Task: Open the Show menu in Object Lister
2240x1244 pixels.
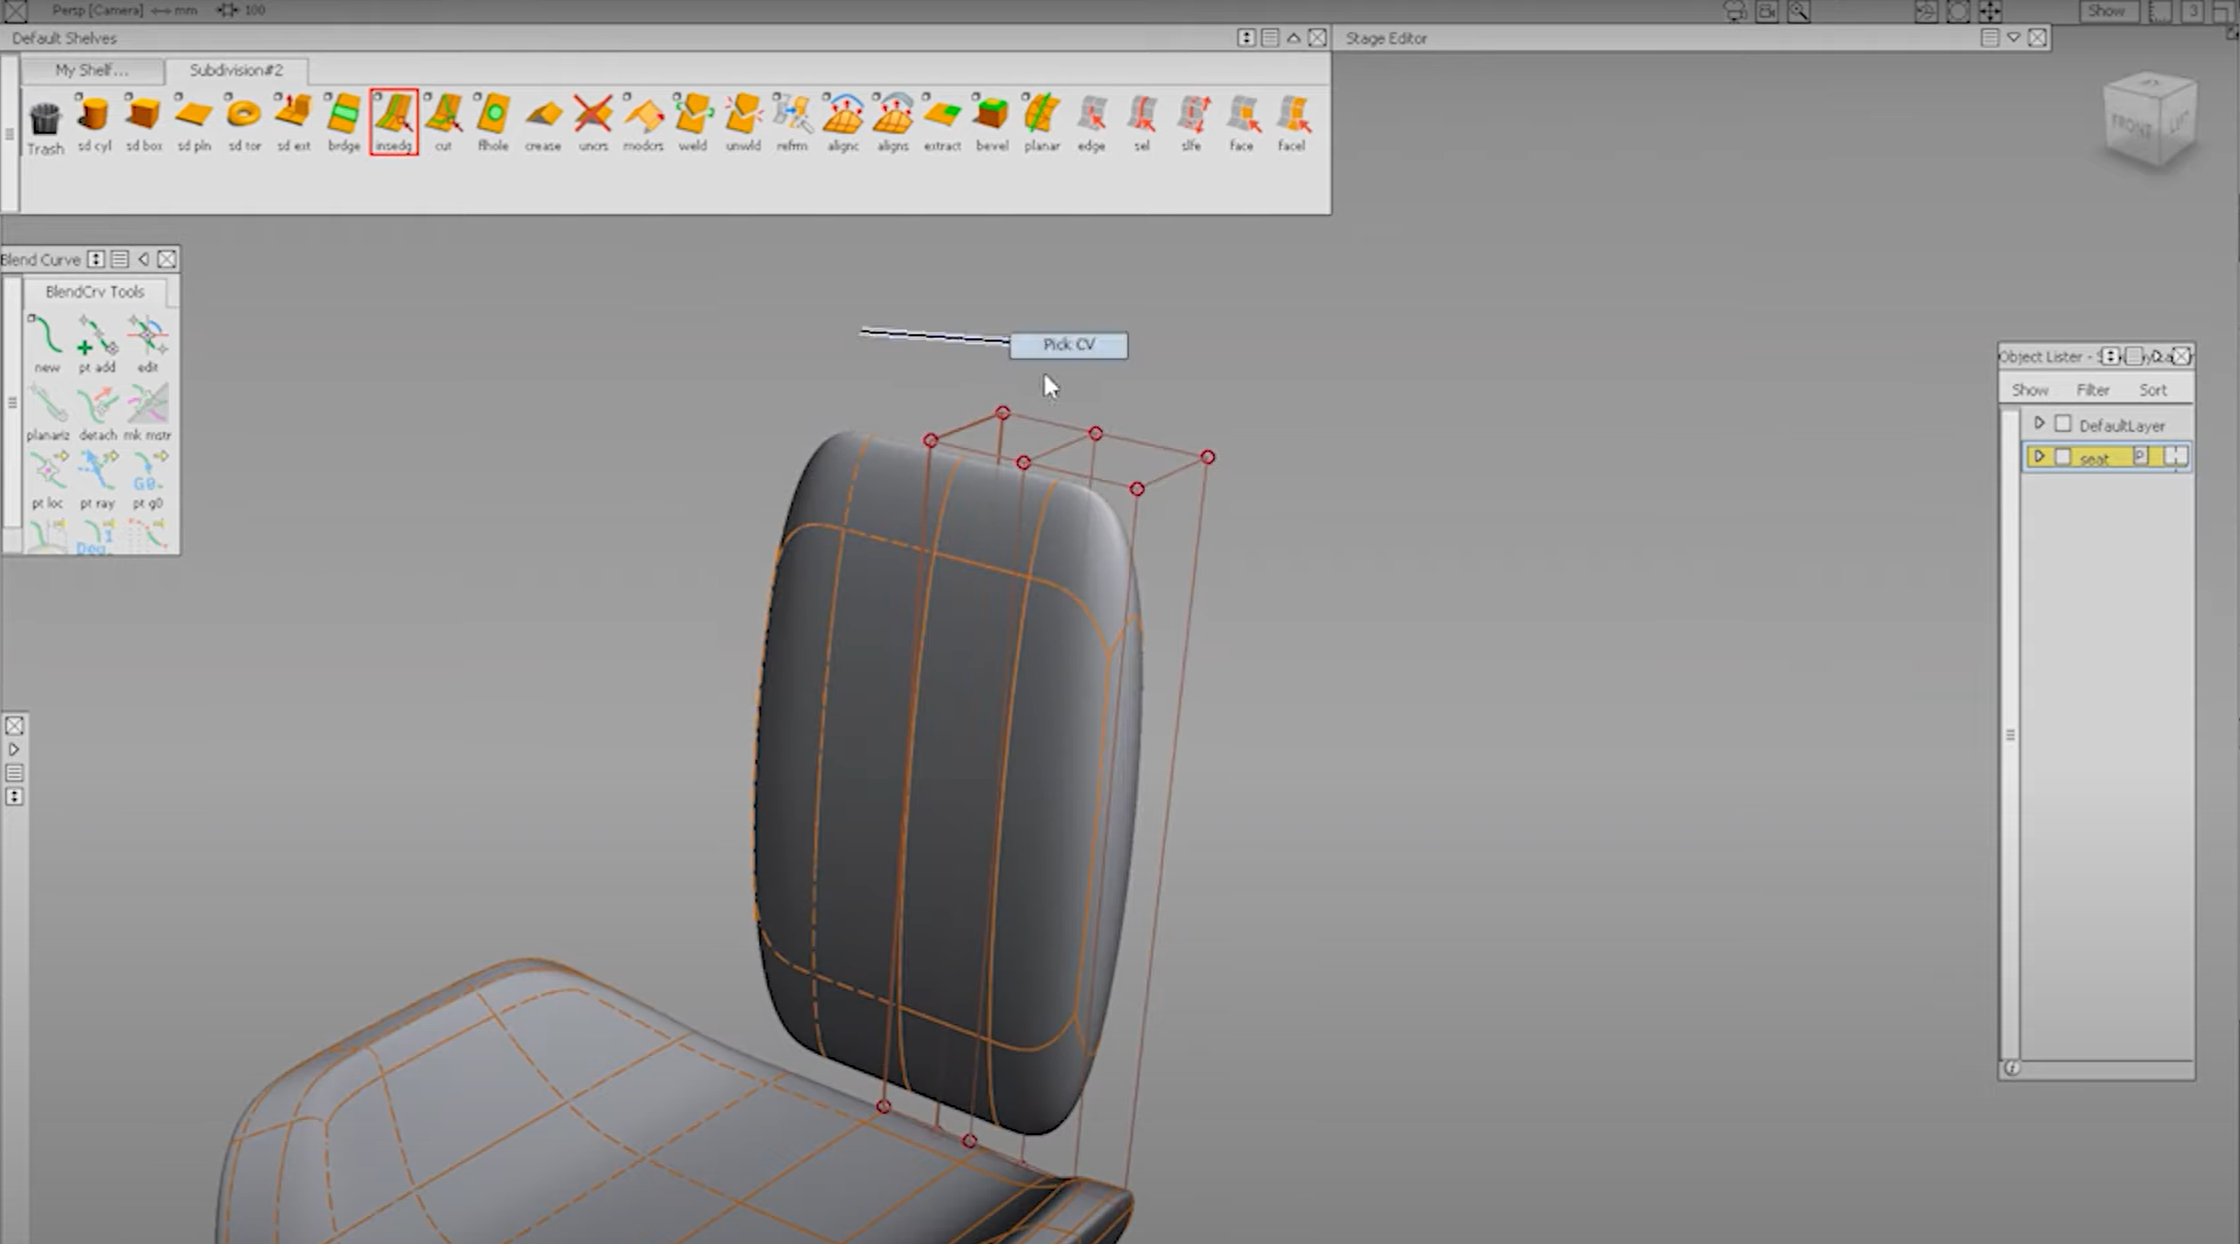Action: point(2030,390)
